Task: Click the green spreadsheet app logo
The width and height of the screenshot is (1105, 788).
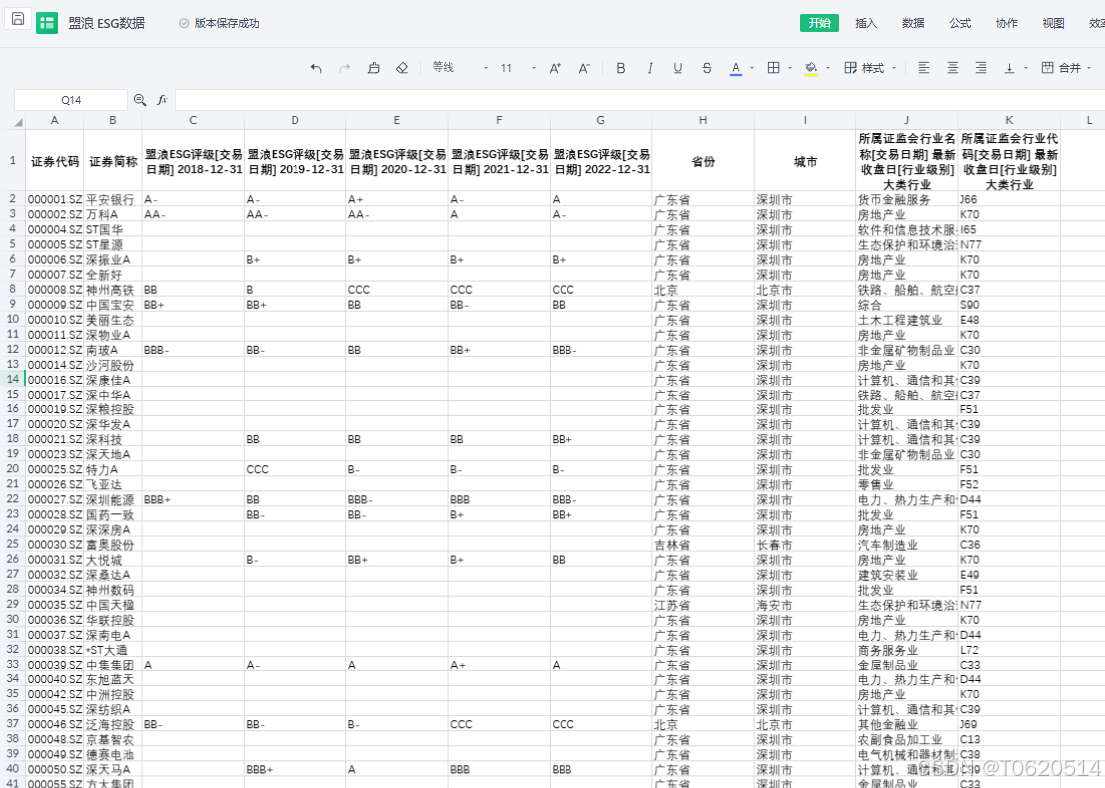Action: tap(47, 23)
